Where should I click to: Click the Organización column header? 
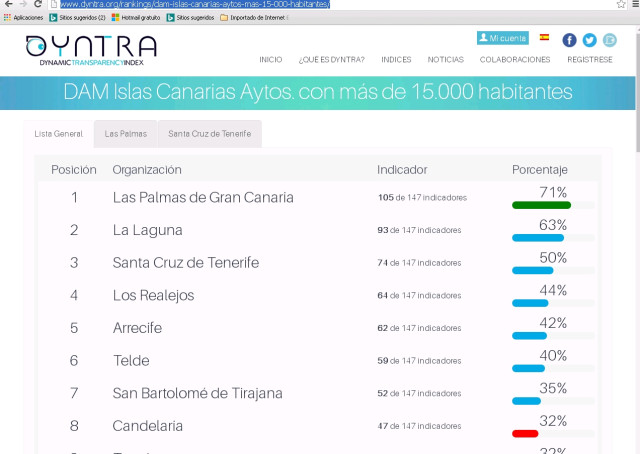click(147, 170)
